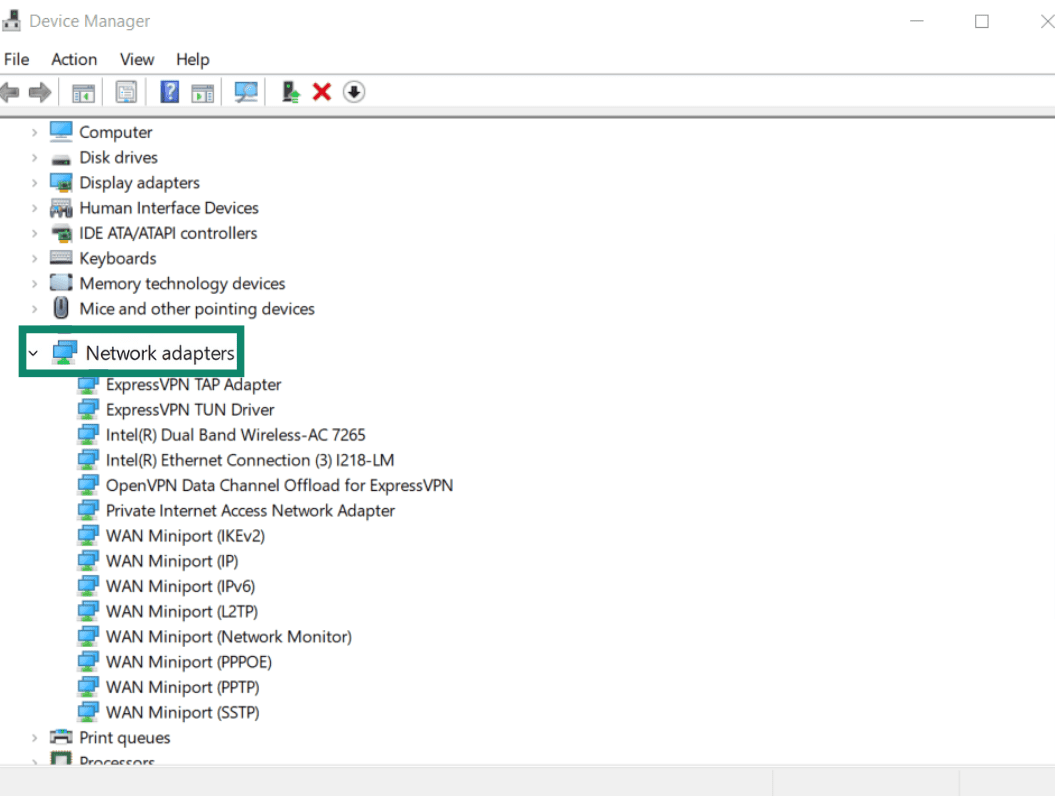Select the ExpressVPN TAP Adapter entry
This screenshot has height=796, width=1055.
click(x=193, y=384)
